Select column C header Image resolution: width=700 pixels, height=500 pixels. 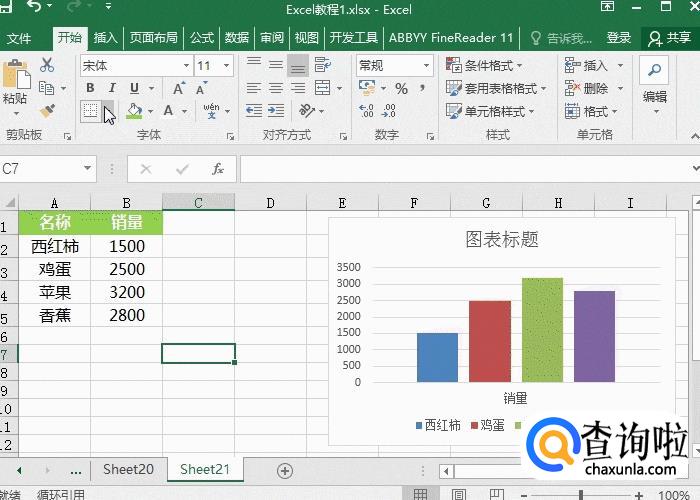point(199,202)
